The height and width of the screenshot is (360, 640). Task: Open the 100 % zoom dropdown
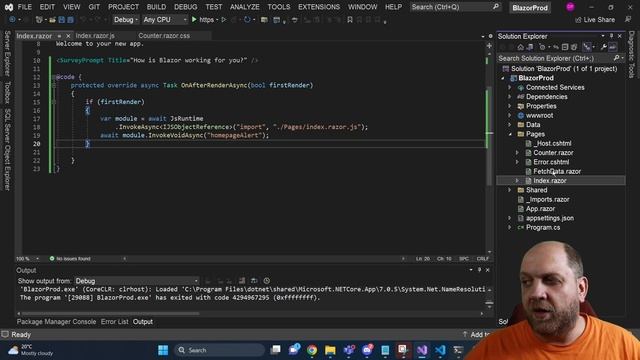pyautogui.click(x=28, y=259)
